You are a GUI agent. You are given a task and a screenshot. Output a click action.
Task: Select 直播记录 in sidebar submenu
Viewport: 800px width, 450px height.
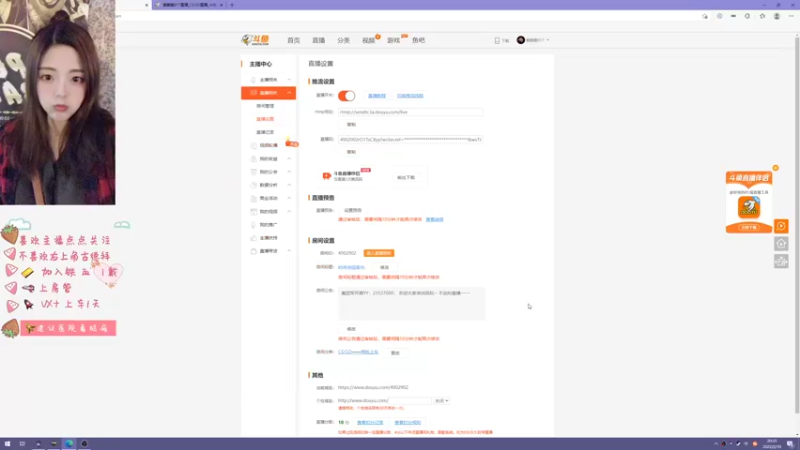(265, 132)
